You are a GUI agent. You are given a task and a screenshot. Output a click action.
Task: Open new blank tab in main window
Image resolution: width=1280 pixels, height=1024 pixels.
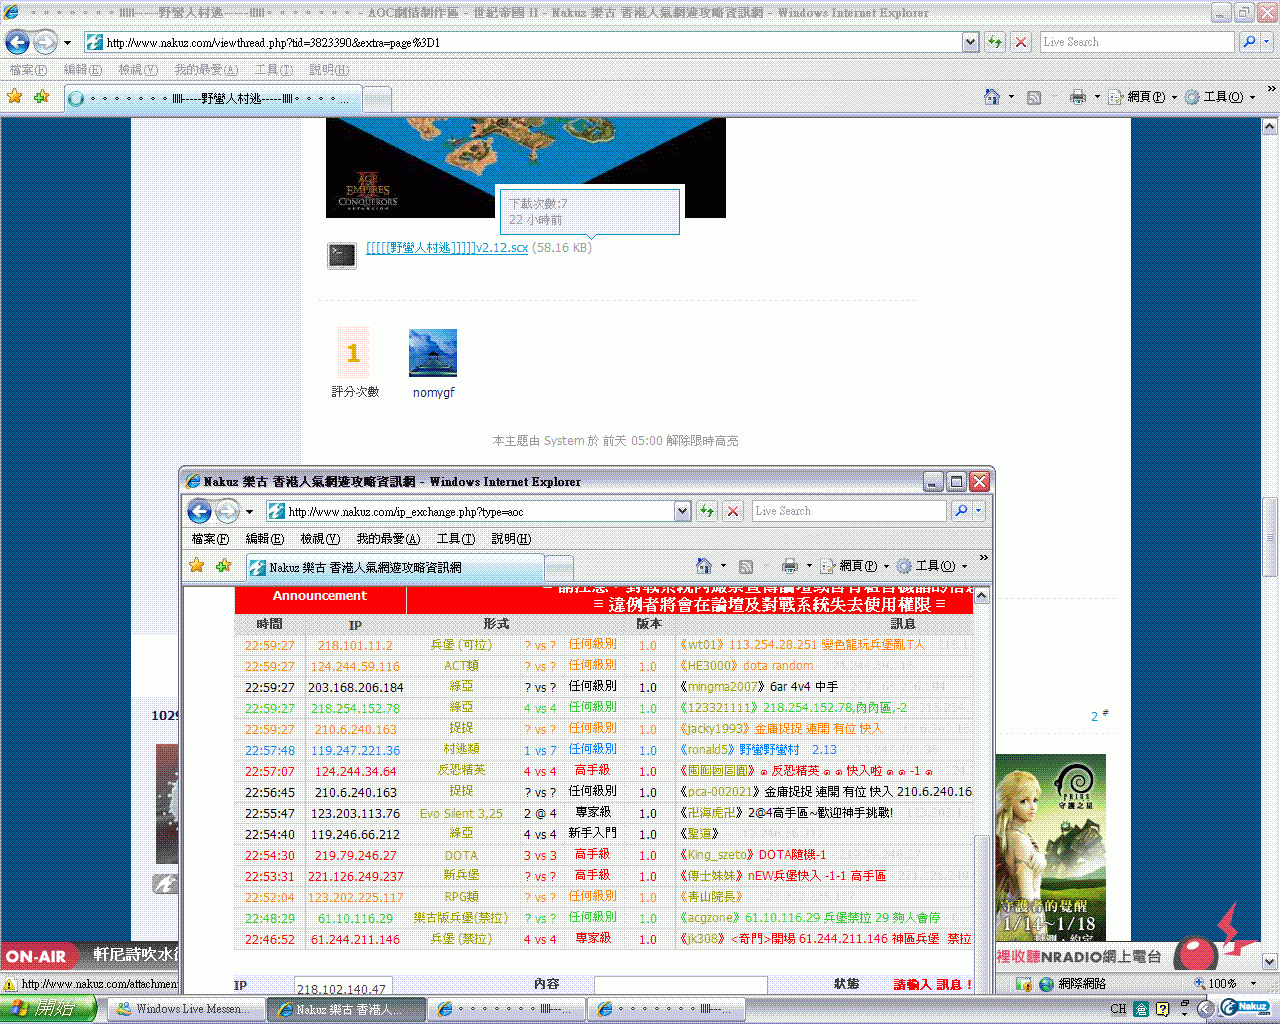[376, 99]
